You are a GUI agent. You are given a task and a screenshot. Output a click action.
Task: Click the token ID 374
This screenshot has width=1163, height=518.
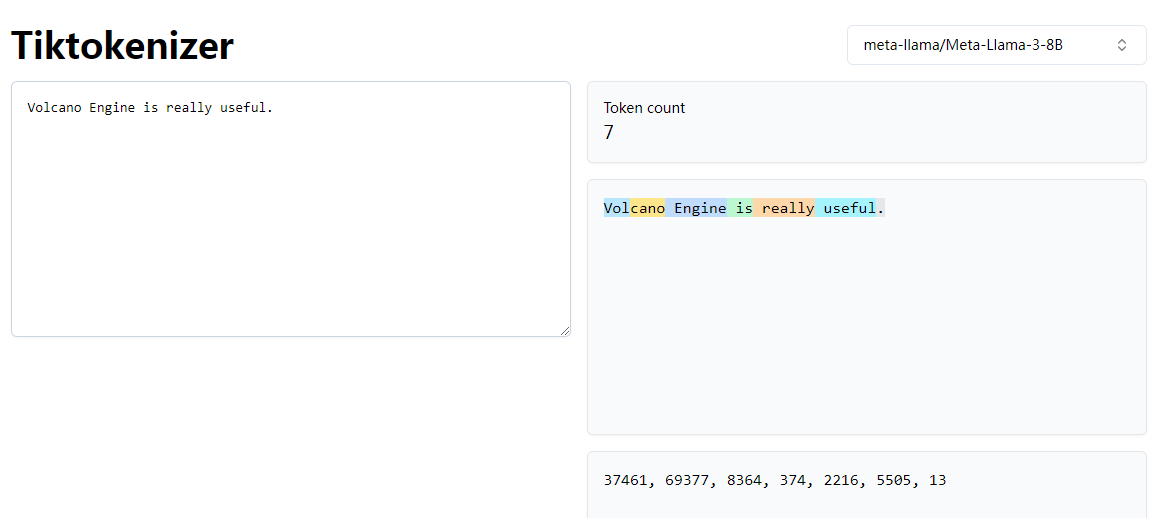pos(793,480)
